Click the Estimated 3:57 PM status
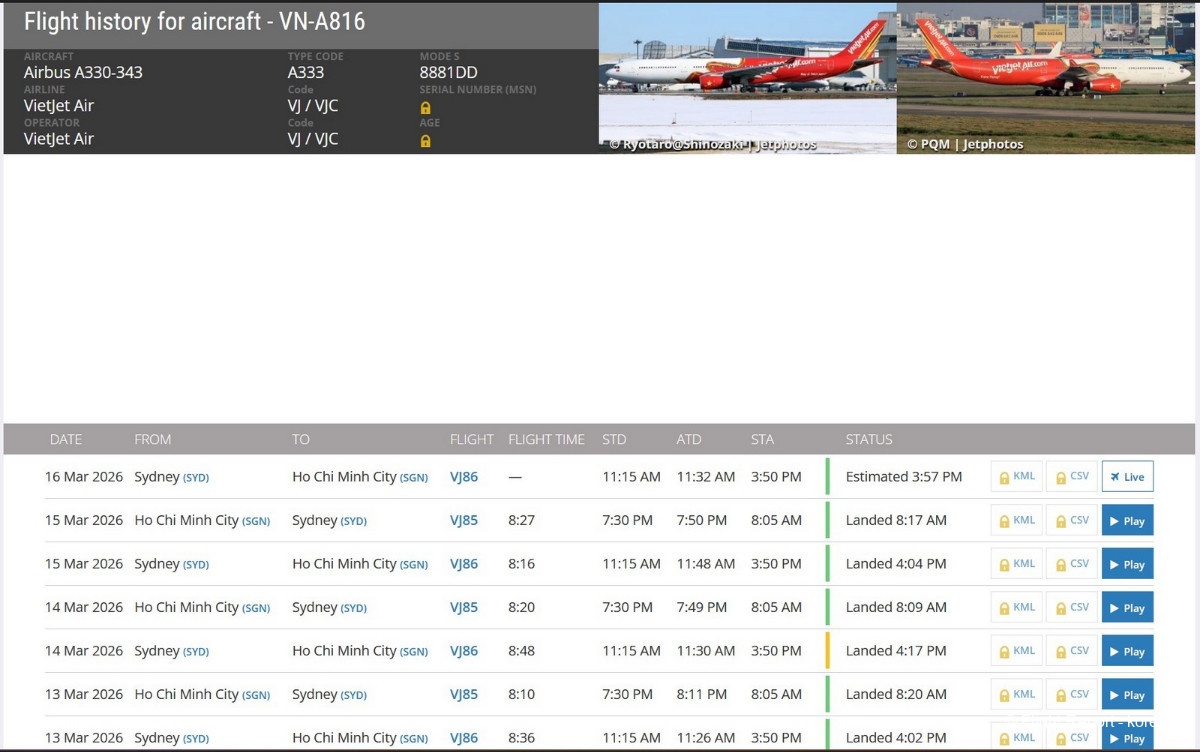The image size is (1200, 752). pyautogui.click(x=904, y=477)
